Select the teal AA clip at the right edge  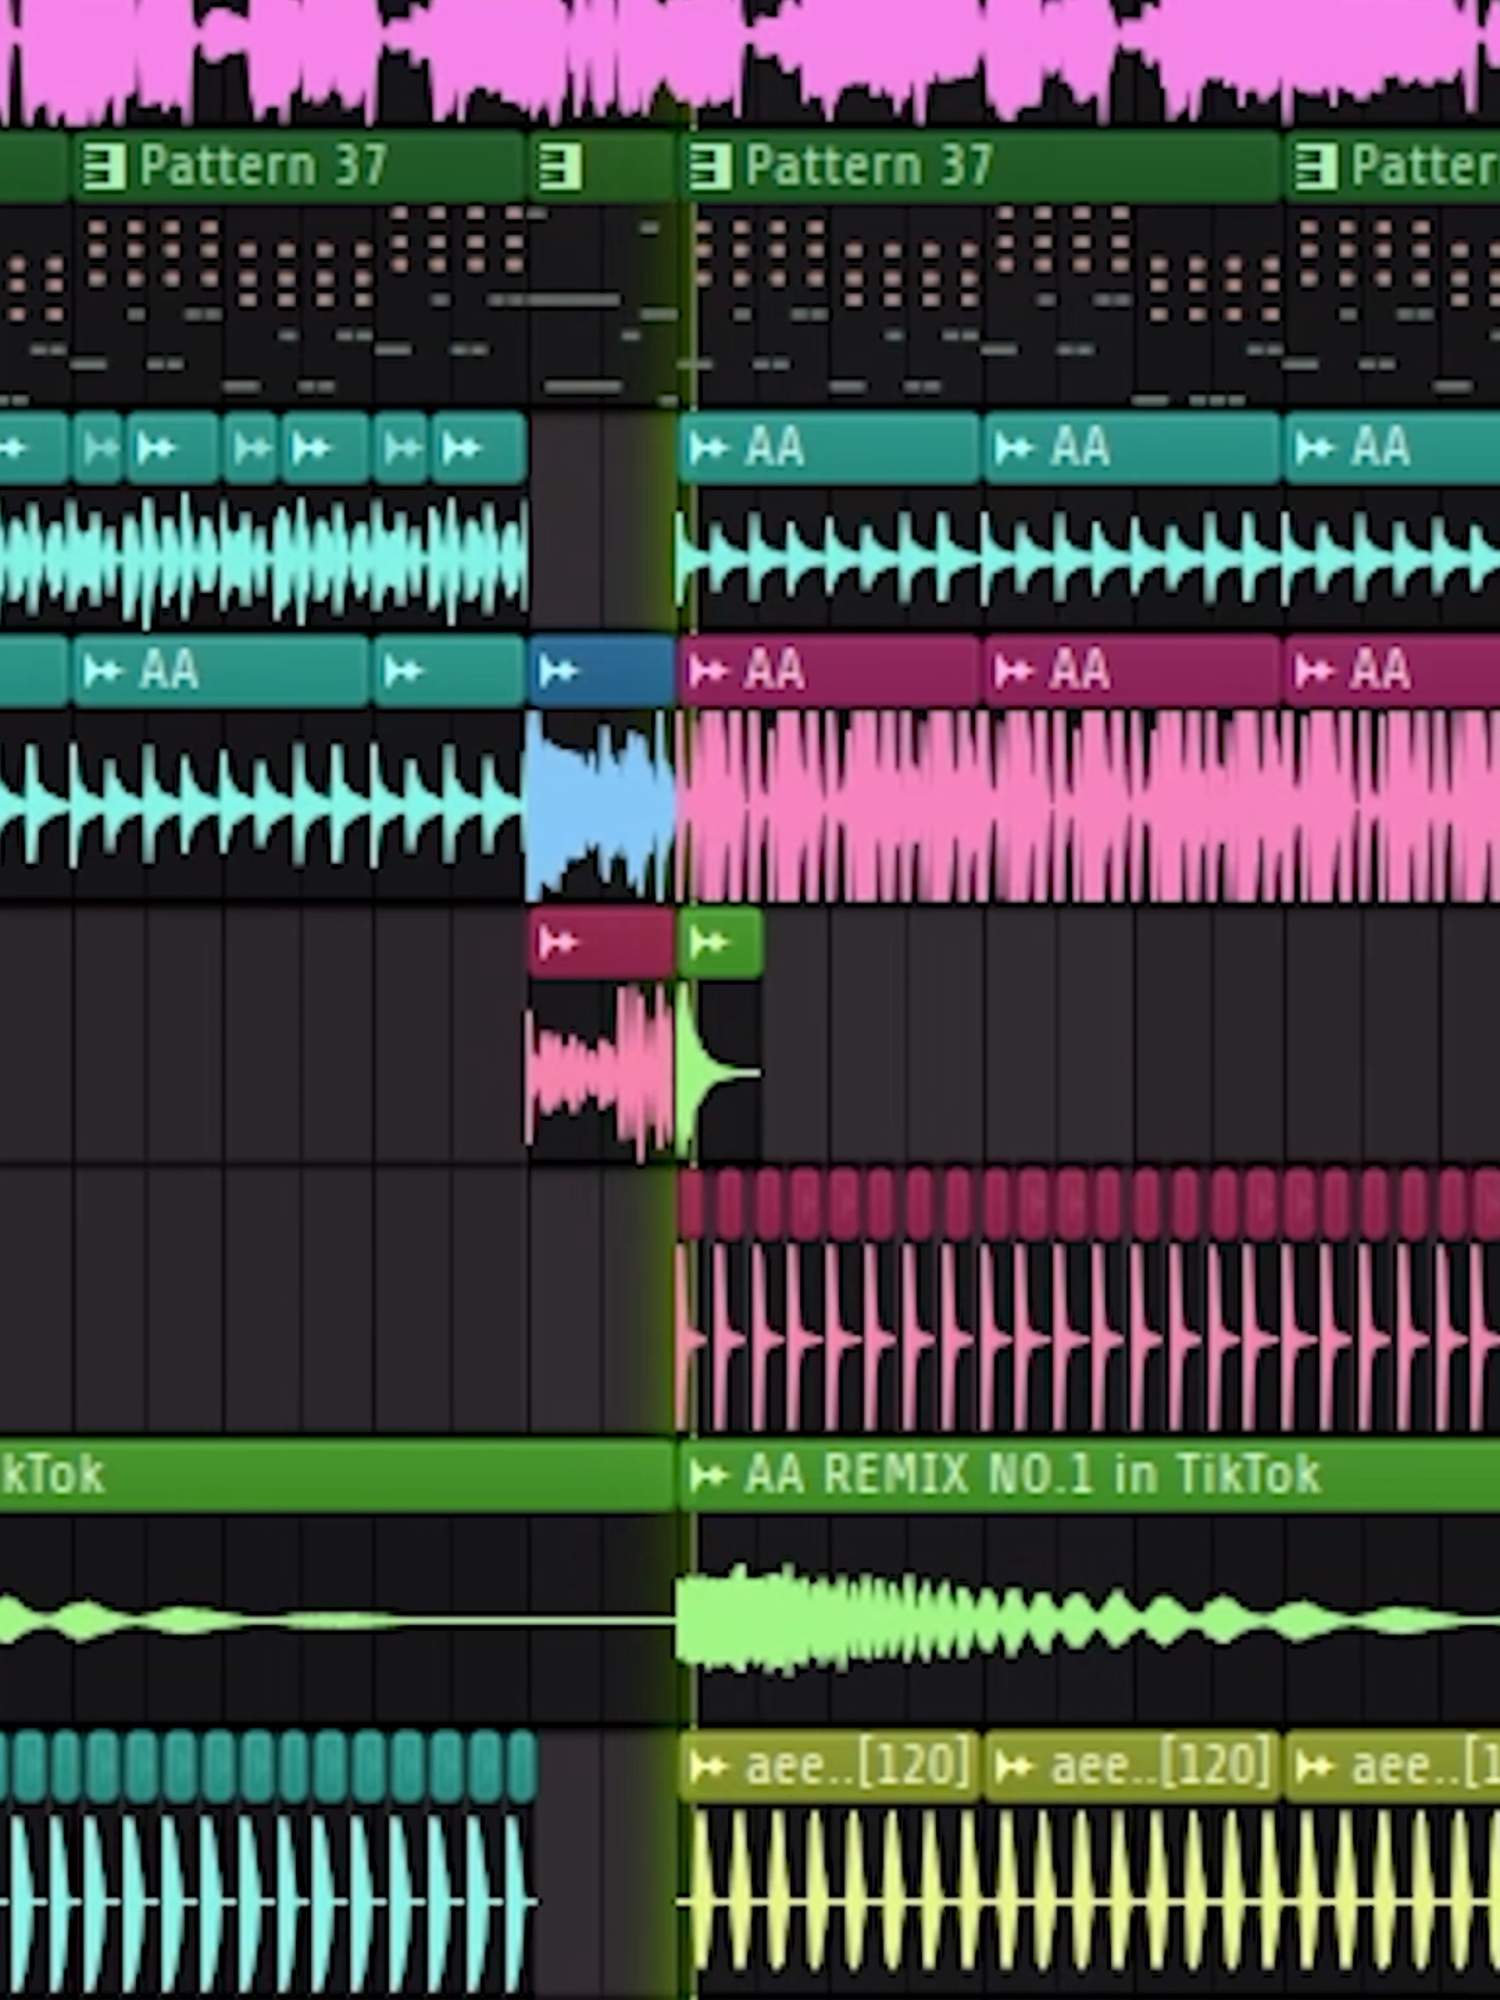1393,447
